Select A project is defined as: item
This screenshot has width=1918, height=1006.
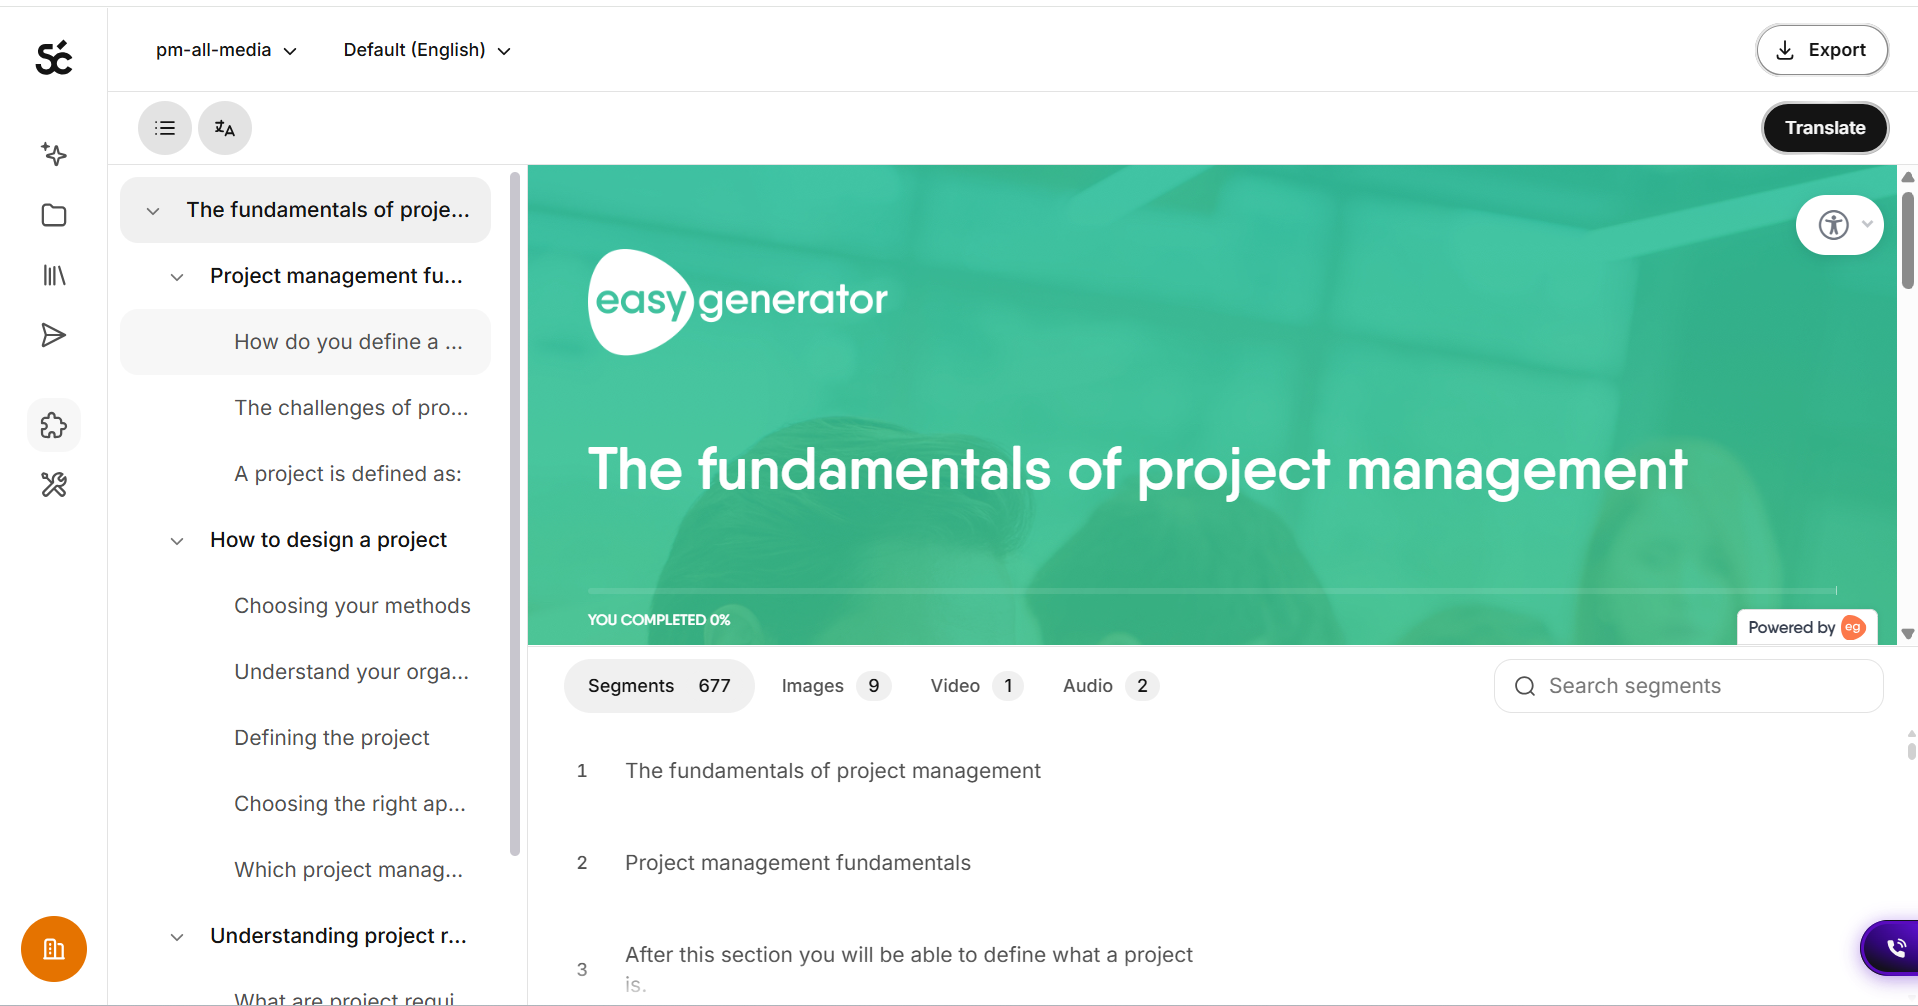[x=305, y=474]
